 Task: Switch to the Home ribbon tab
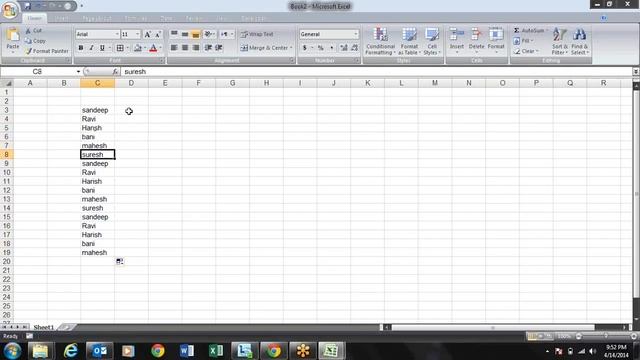pos(35,18)
